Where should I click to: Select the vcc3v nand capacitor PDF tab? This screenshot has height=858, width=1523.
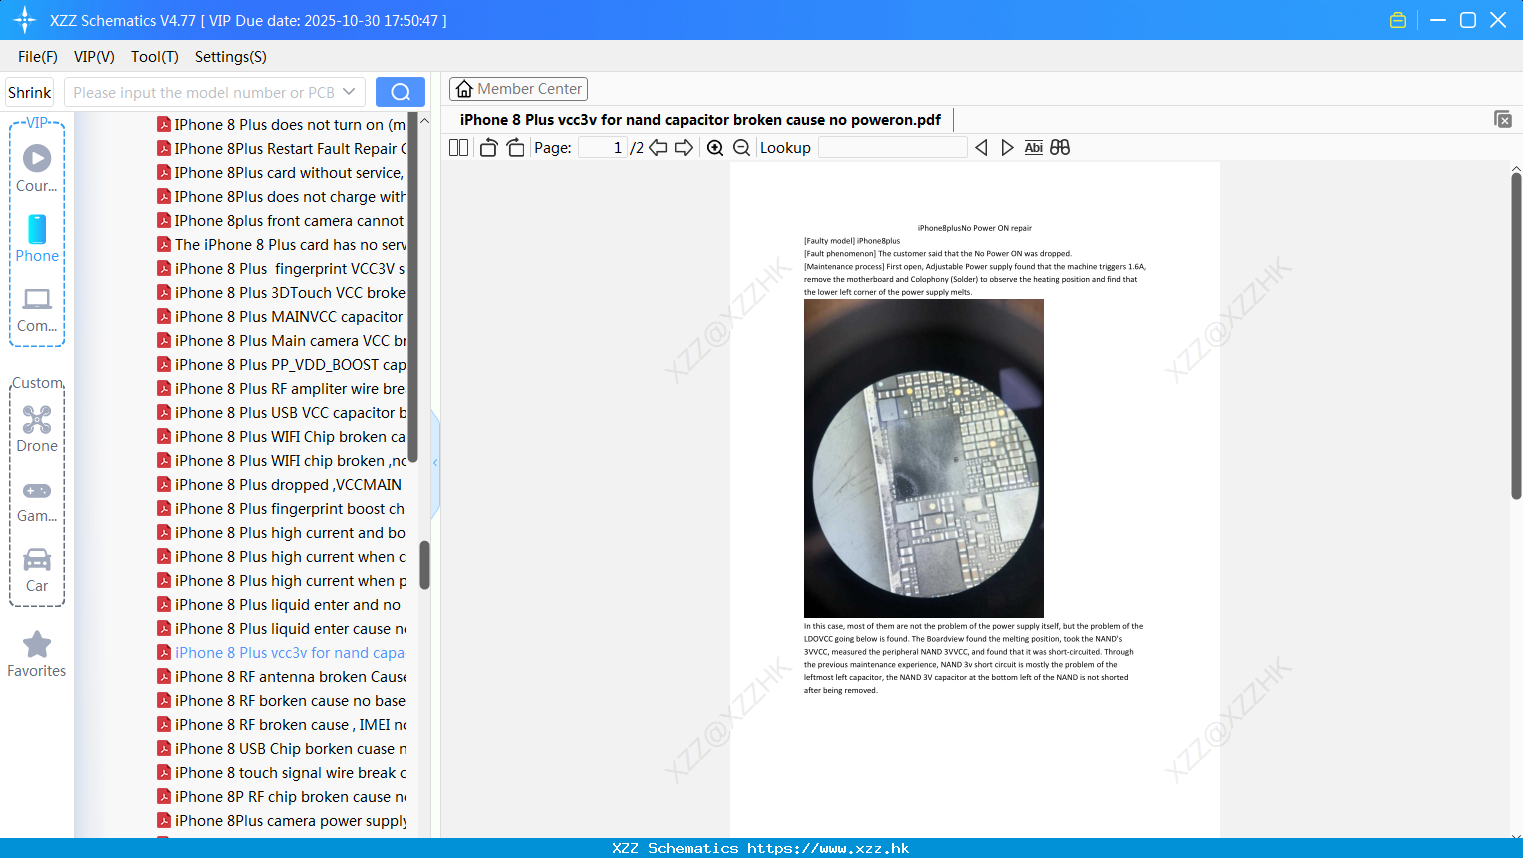(700, 120)
